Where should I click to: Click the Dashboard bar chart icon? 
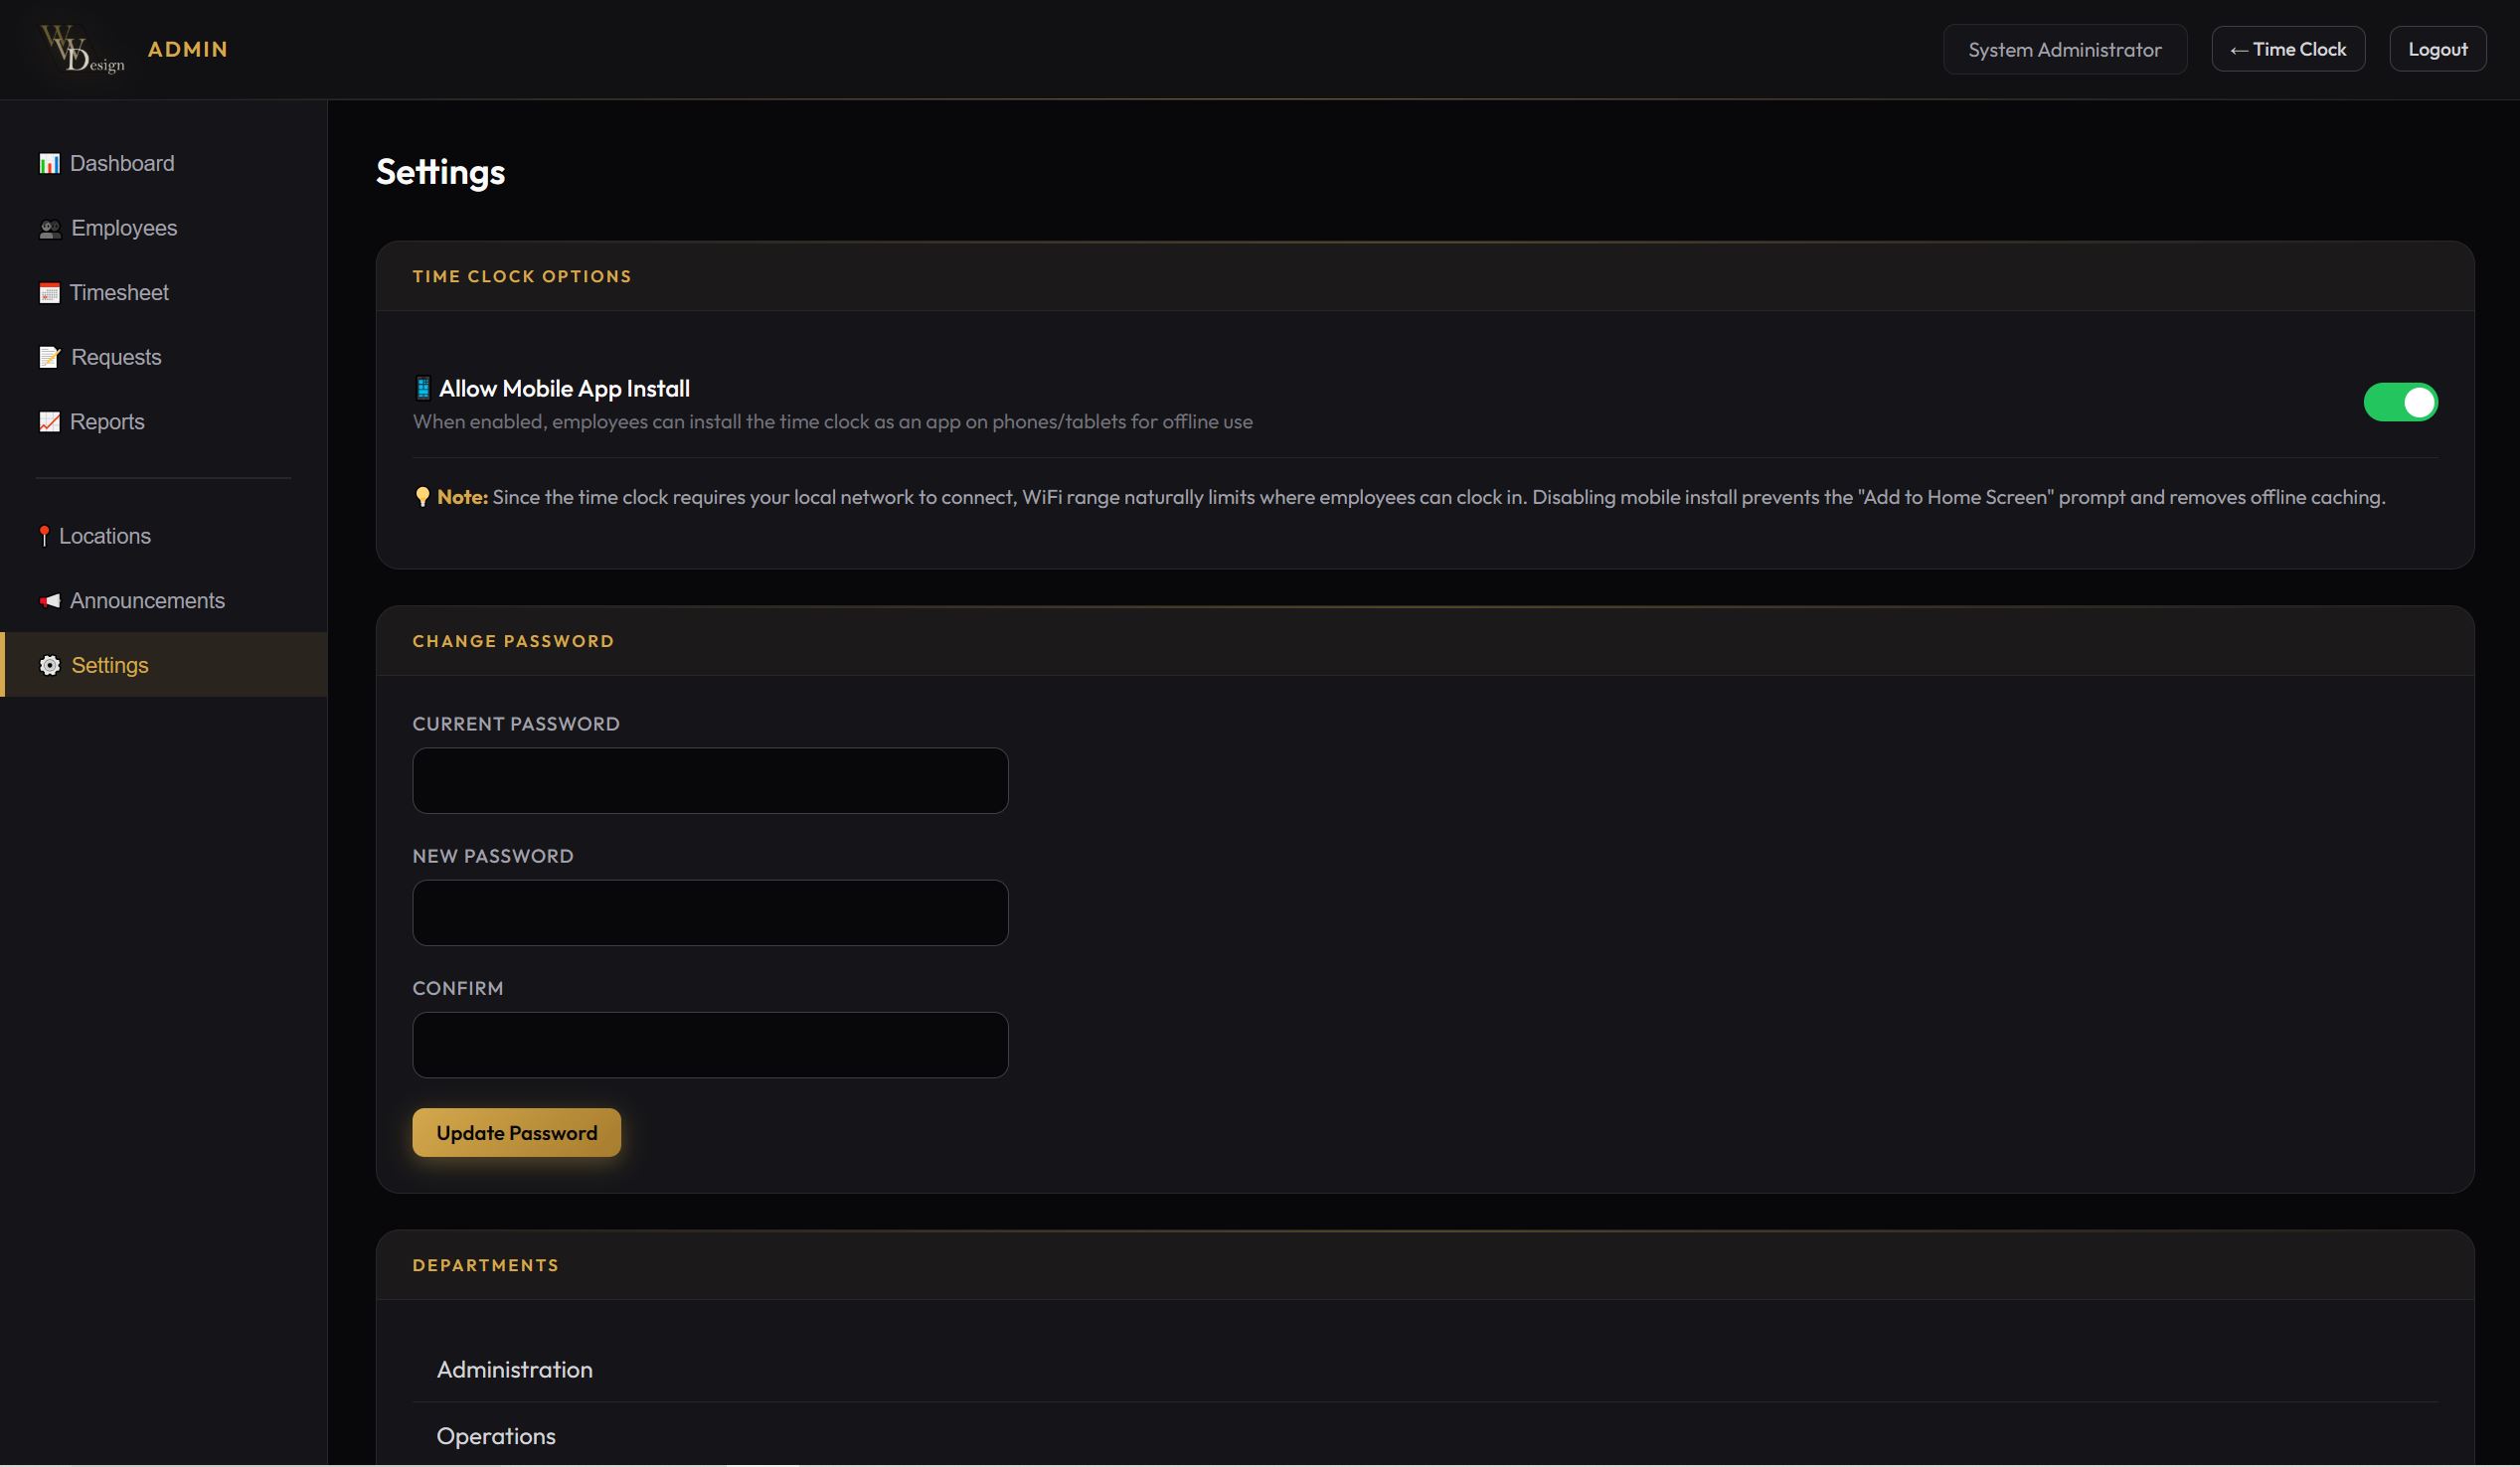coord(49,163)
